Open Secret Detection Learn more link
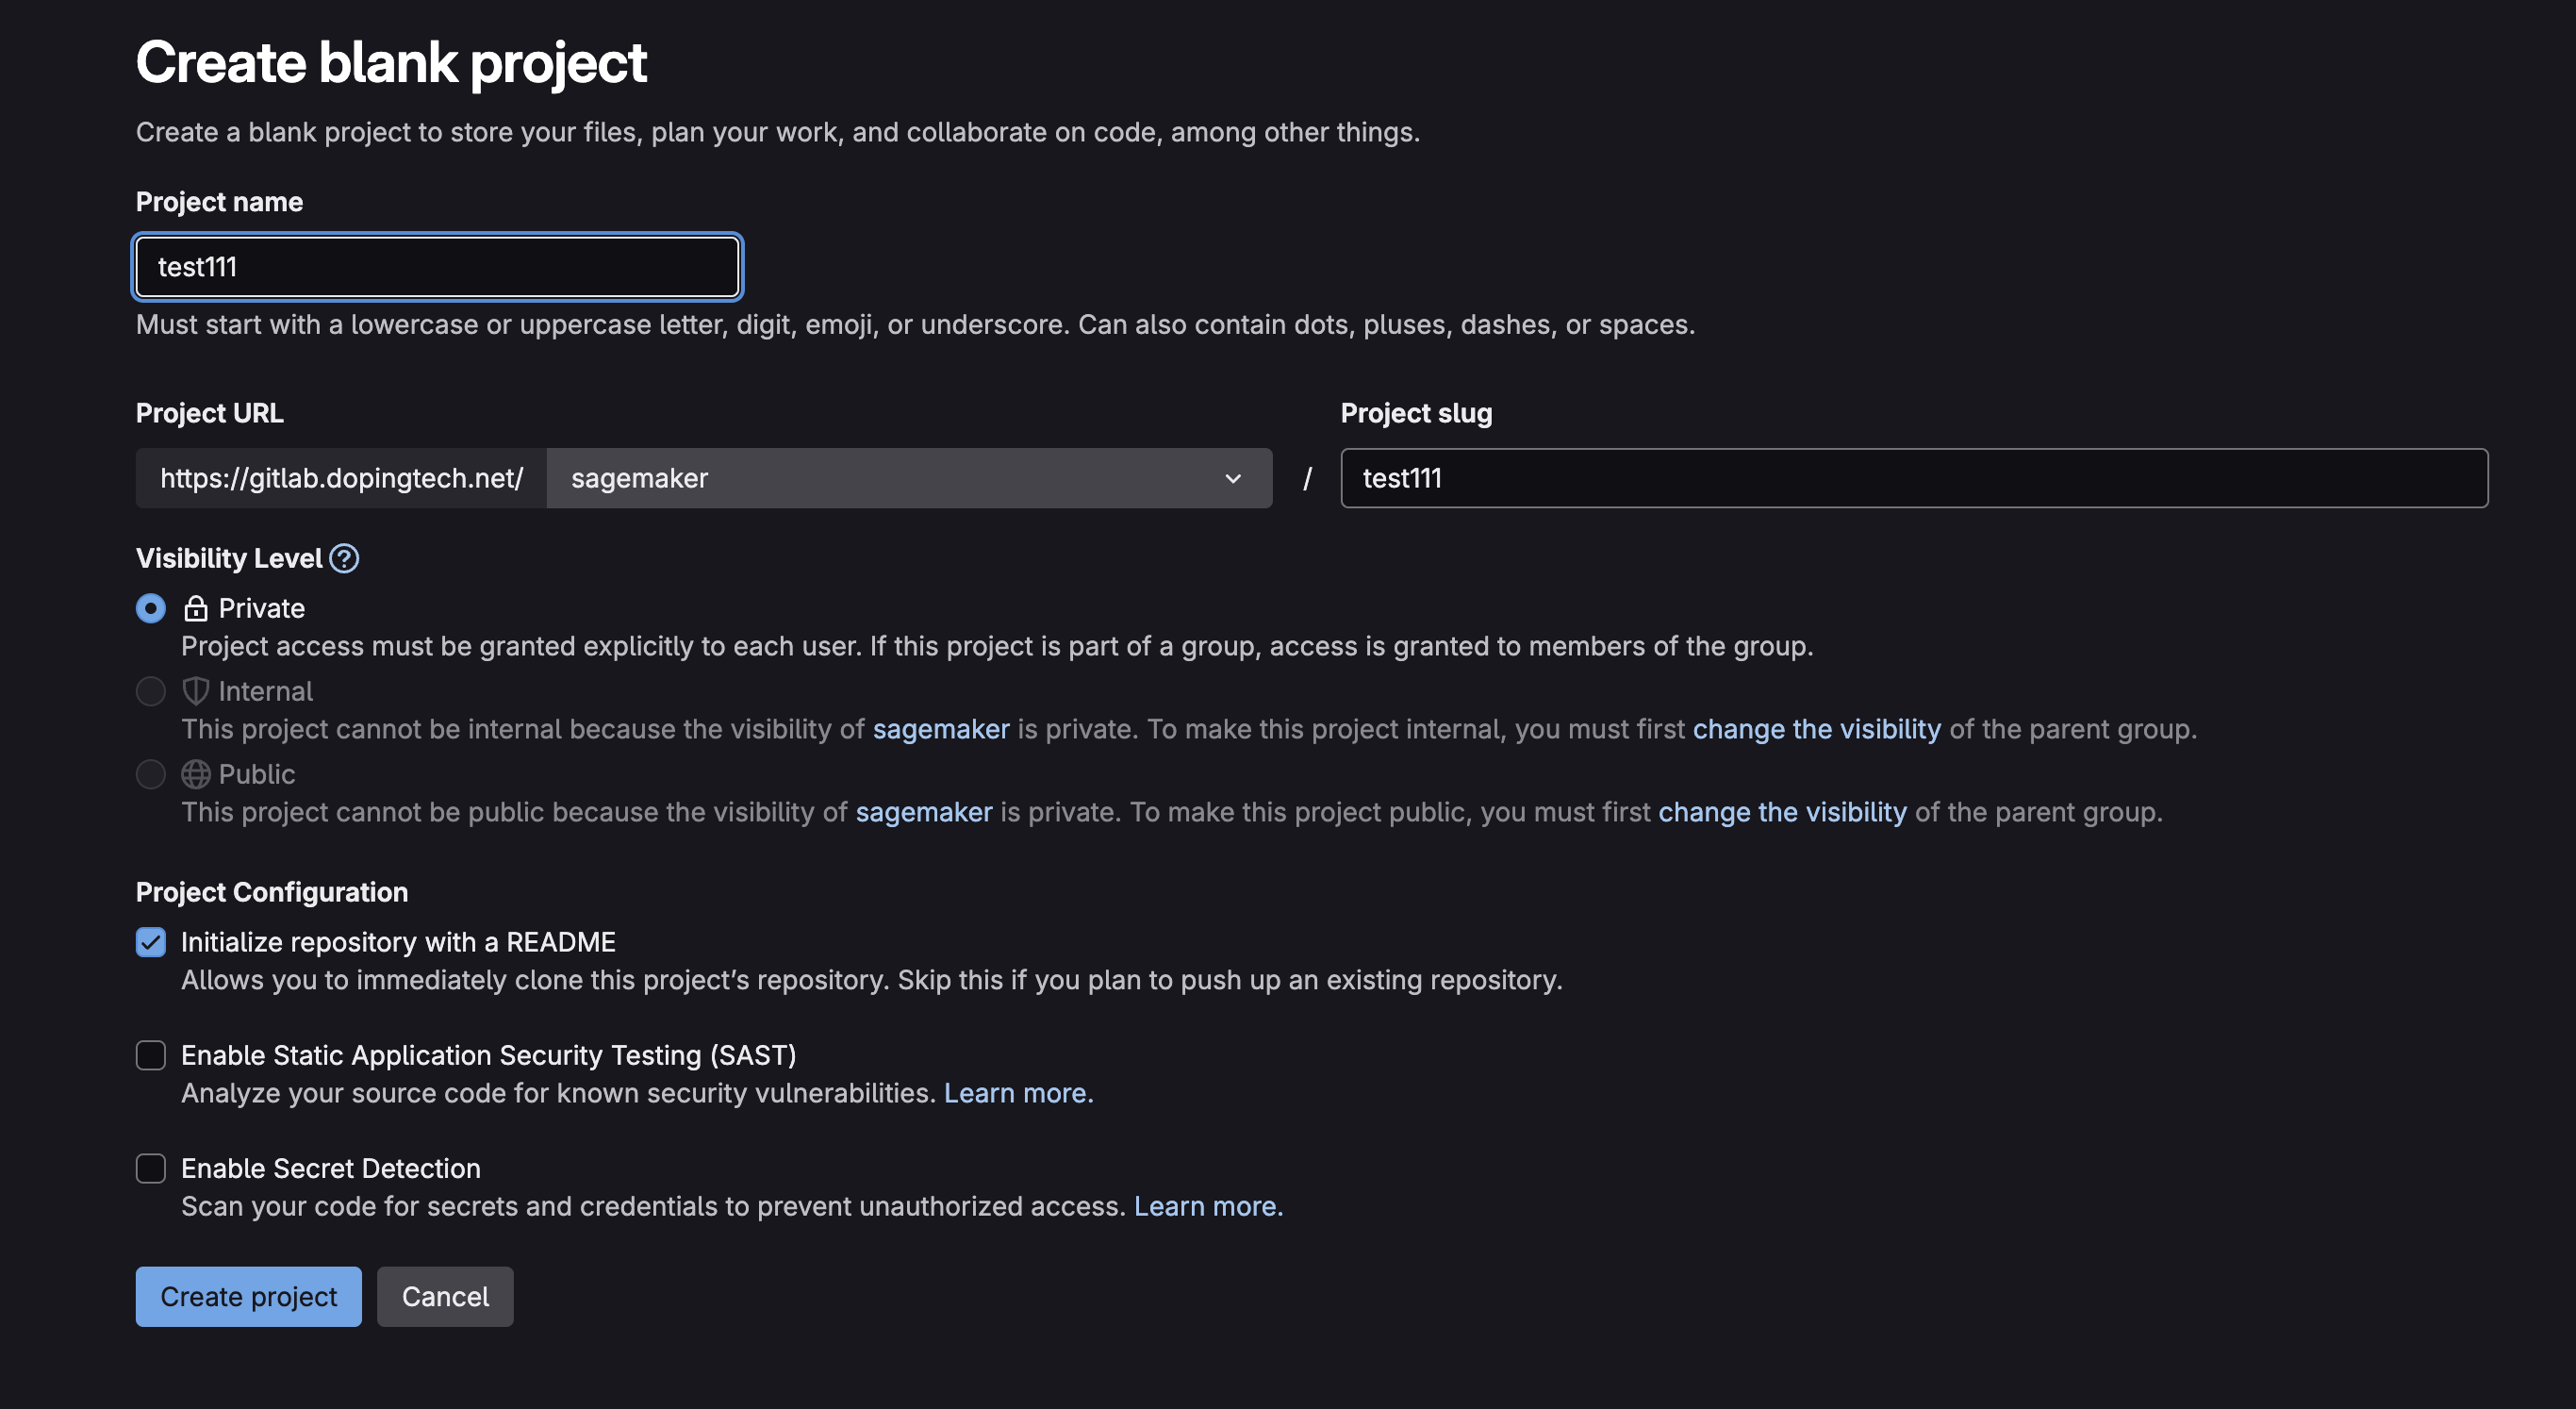The image size is (2576, 1409). [1207, 1206]
